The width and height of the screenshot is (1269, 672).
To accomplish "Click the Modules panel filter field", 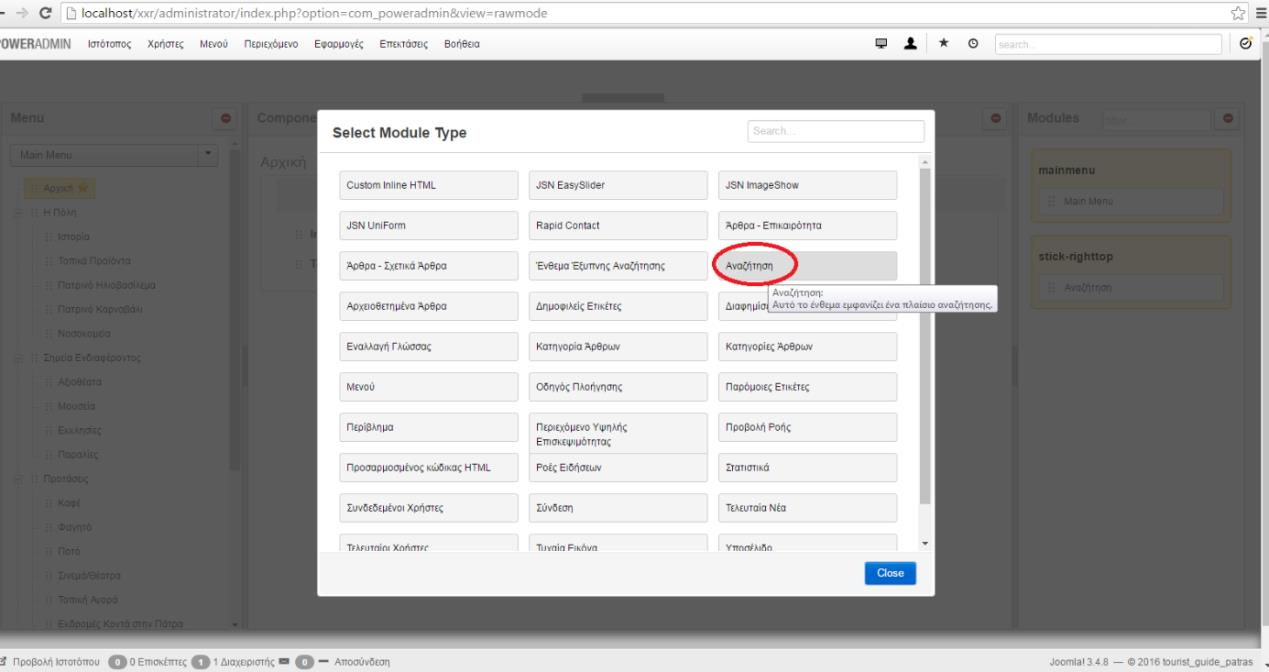I will click(x=1155, y=119).
